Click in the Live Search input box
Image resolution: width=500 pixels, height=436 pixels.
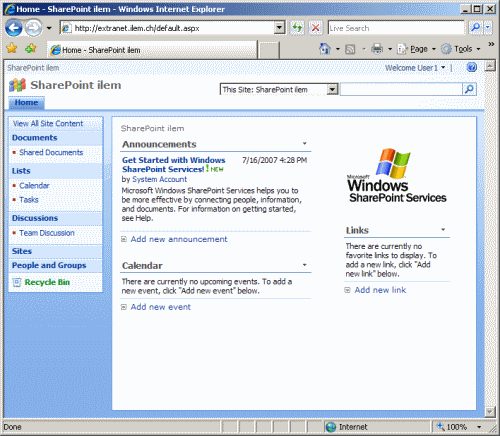click(396, 28)
